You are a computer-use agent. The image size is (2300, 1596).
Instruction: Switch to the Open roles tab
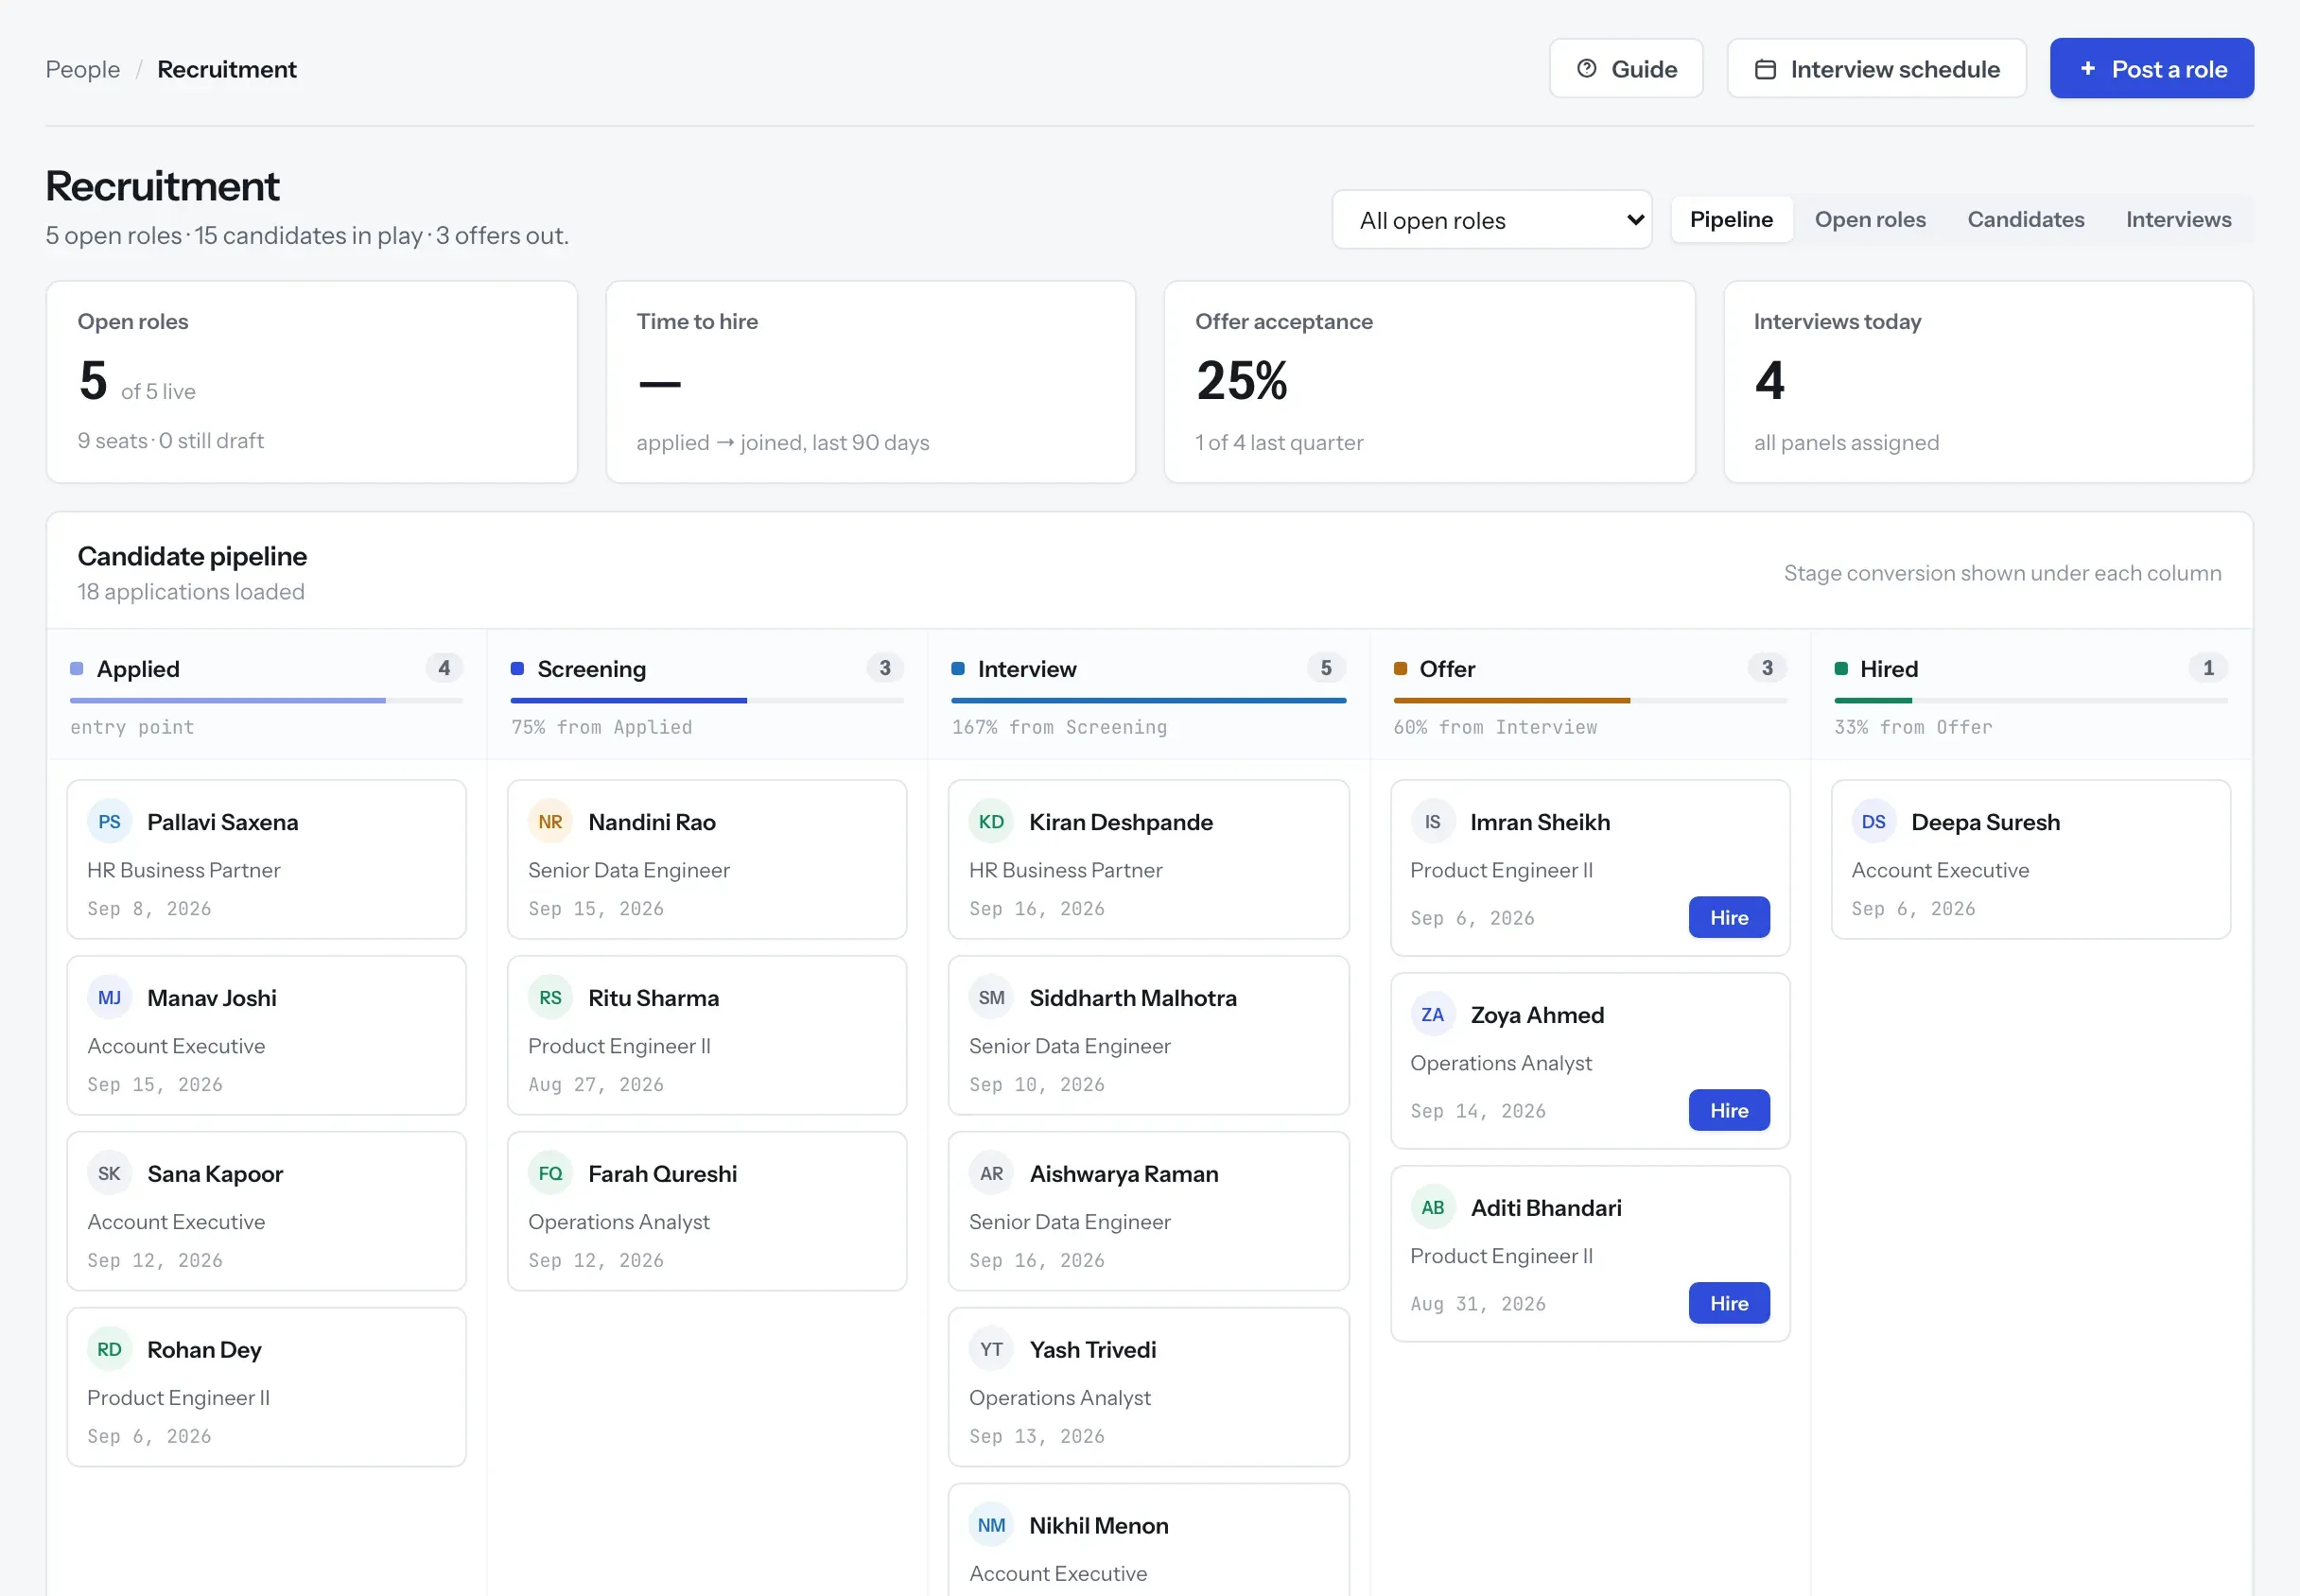[1869, 220]
